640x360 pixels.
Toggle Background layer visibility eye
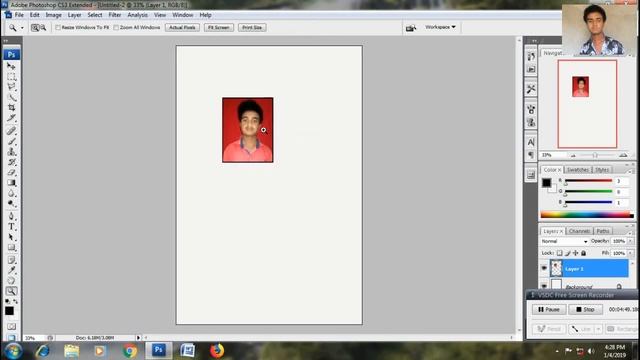(544, 285)
